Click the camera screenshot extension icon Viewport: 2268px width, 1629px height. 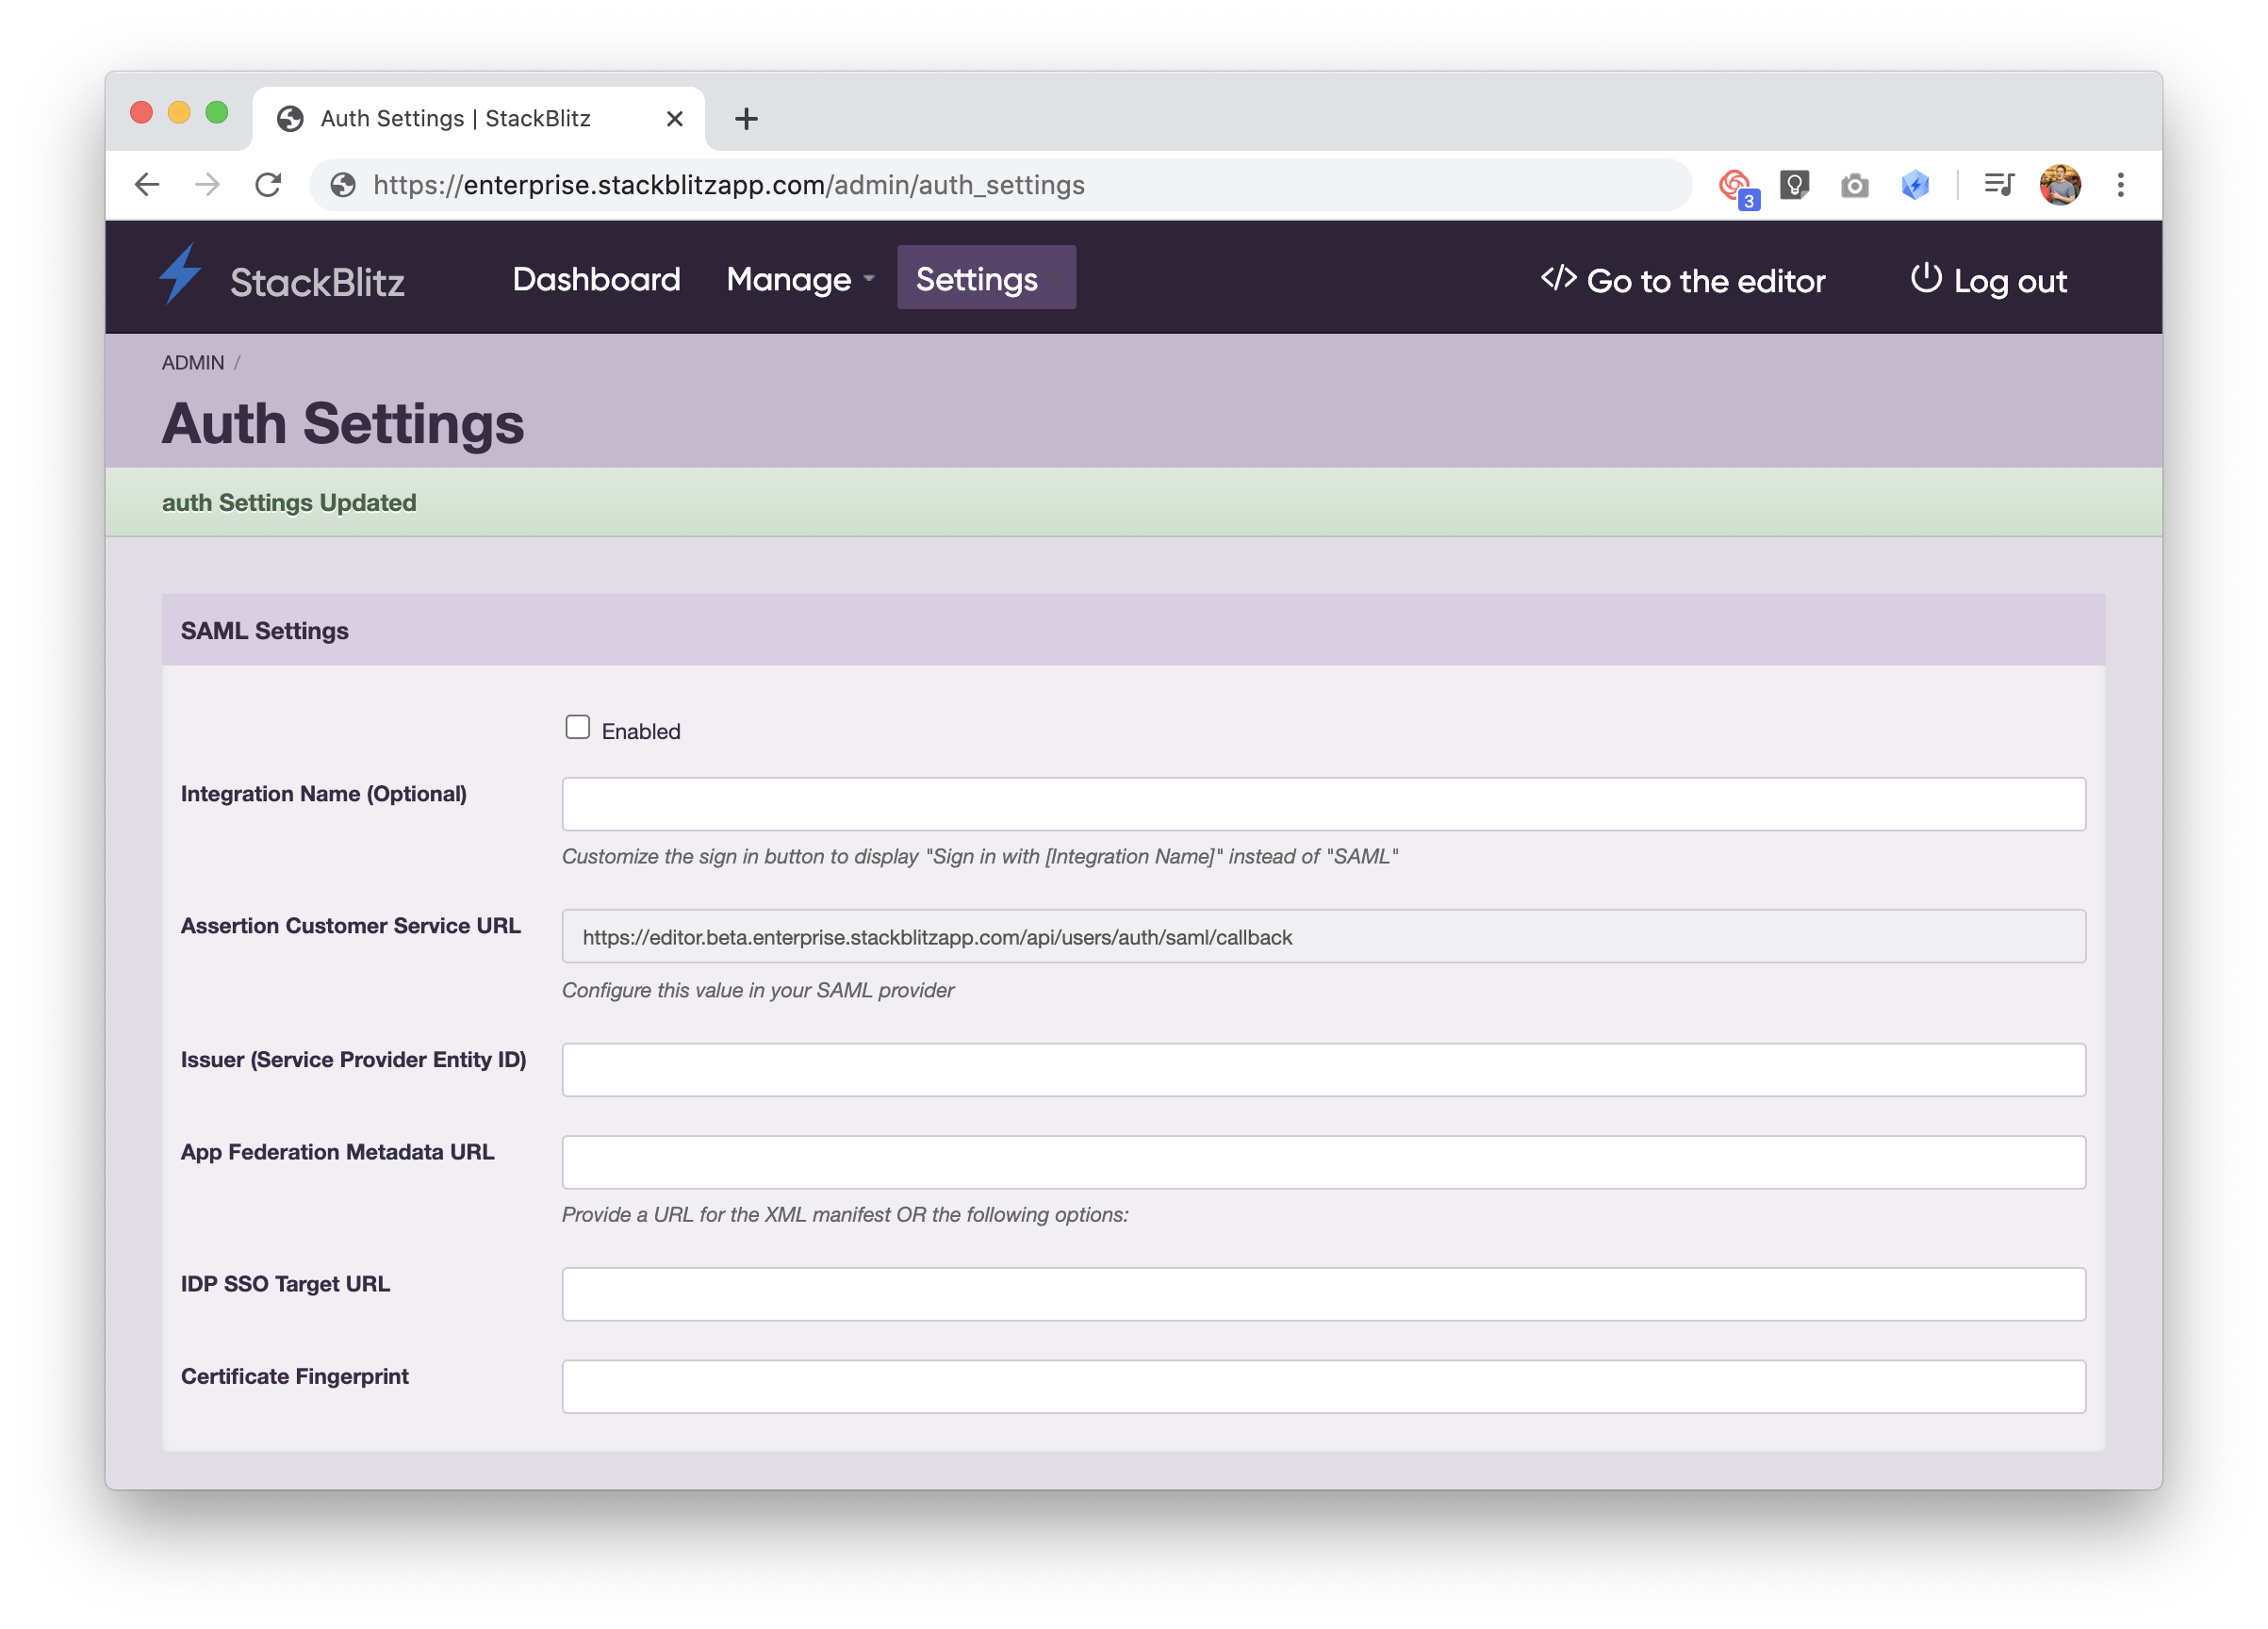tap(1854, 184)
